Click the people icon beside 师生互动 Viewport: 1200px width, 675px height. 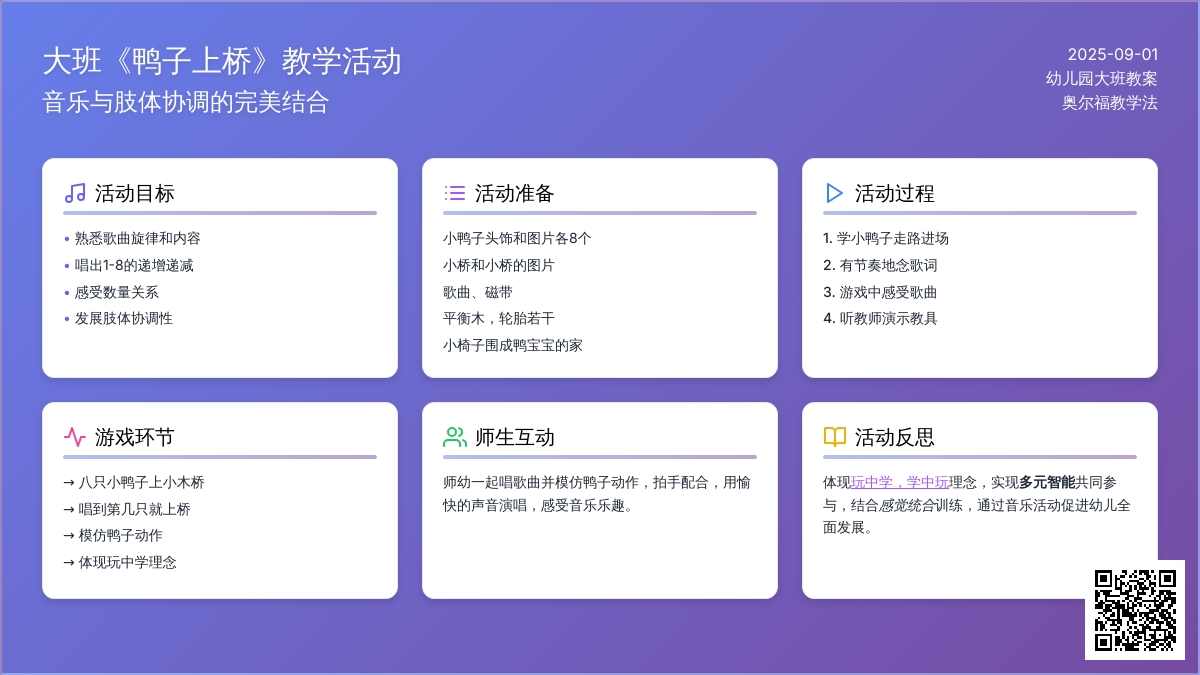pyautogui.click(x=455, y=437)
